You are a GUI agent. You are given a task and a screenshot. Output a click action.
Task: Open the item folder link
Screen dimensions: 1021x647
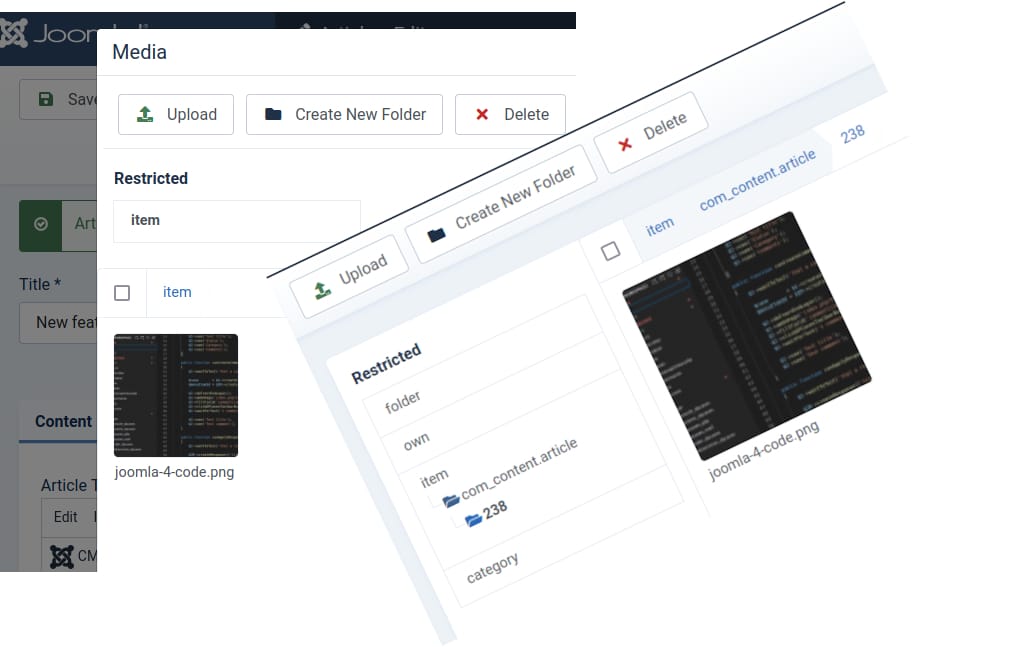[x=176, y=292]
